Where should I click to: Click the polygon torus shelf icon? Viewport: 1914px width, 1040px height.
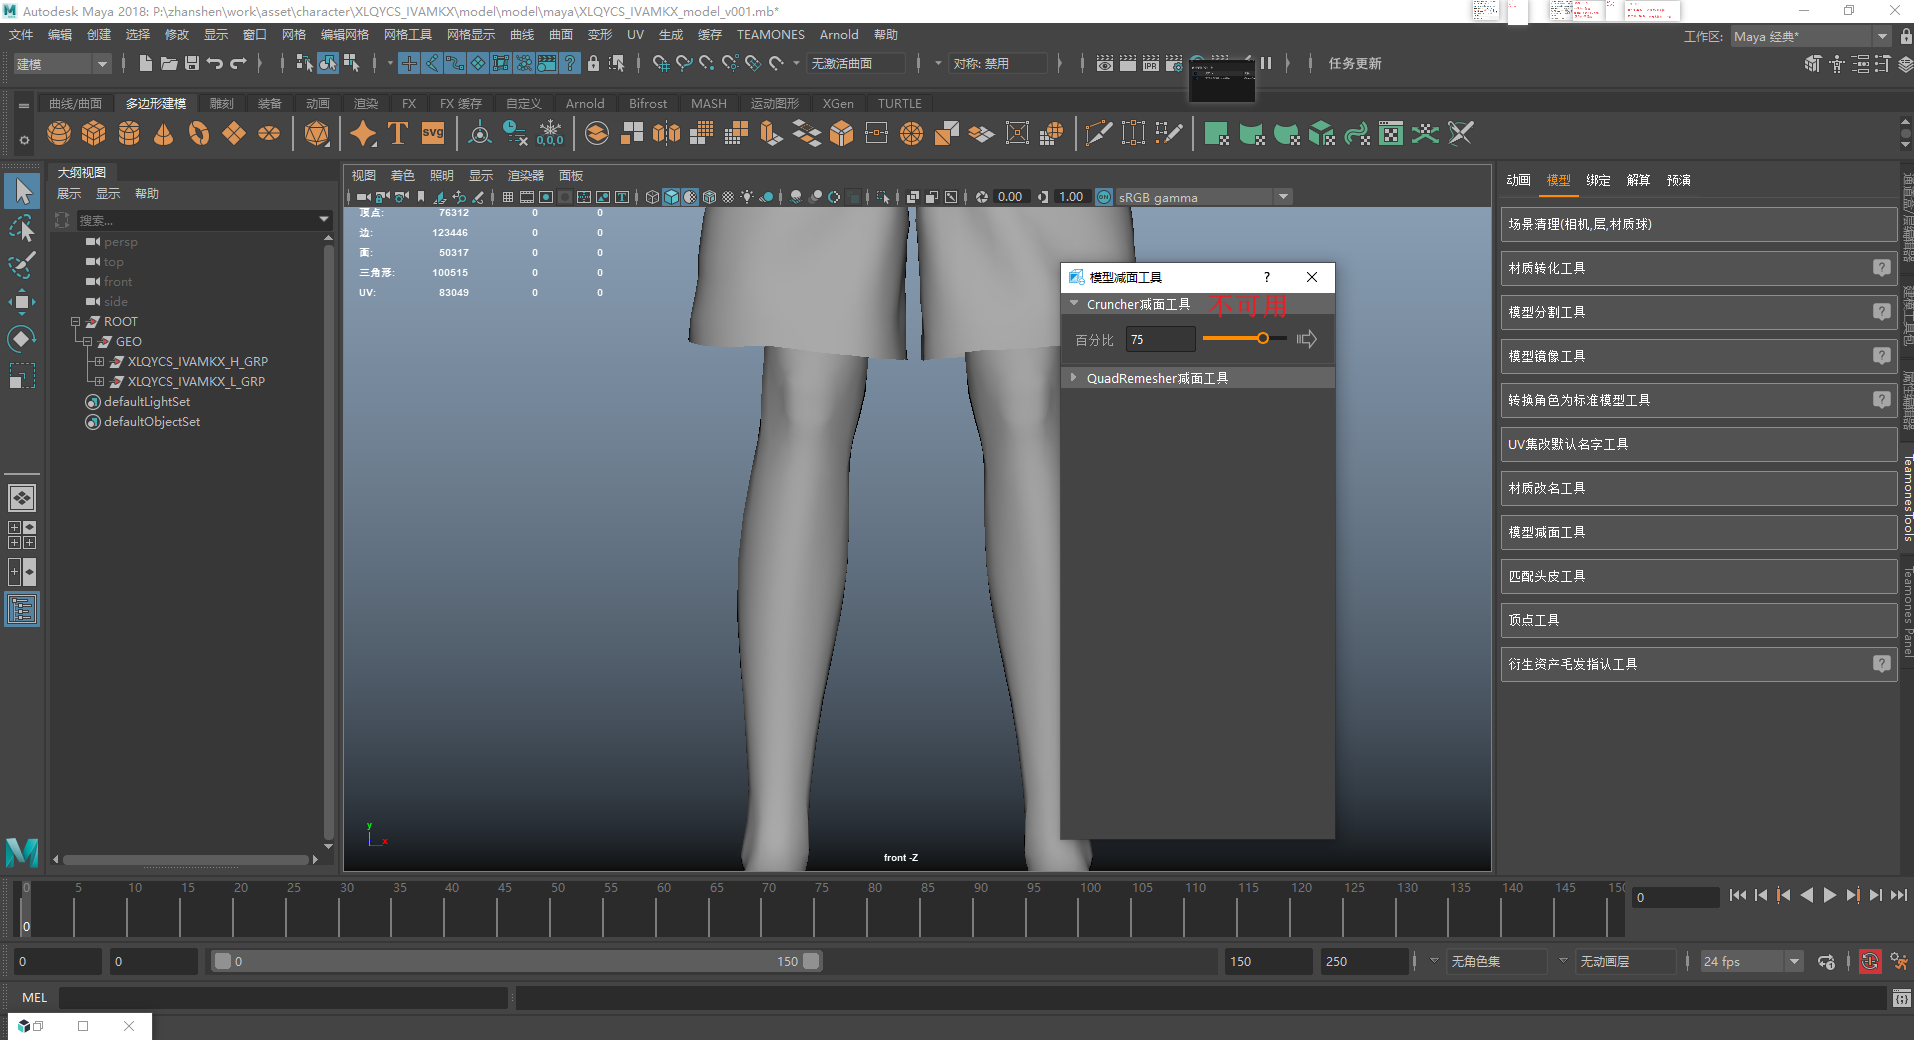(199, 133)
